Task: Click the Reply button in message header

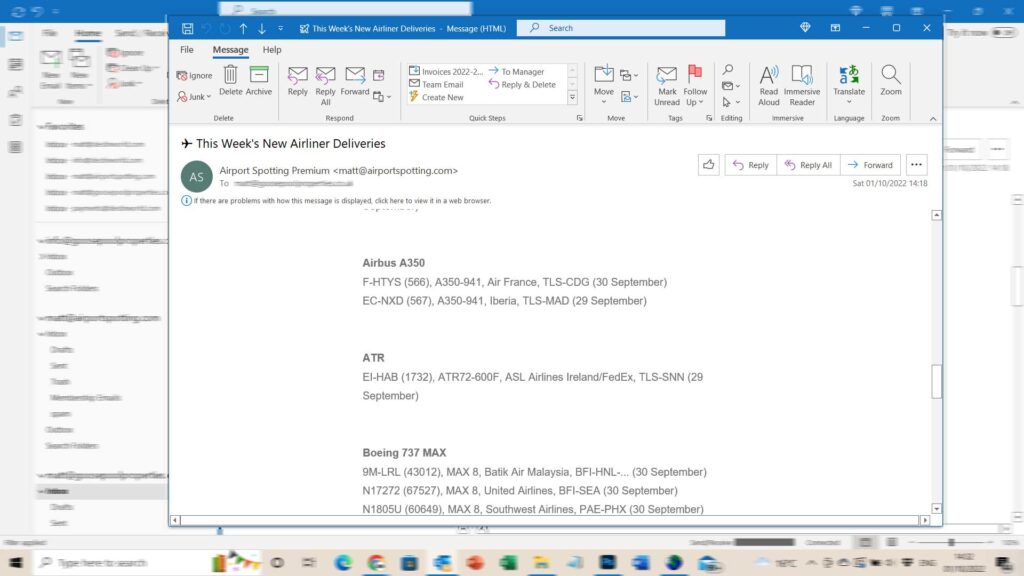Action: tap(751, 165)
